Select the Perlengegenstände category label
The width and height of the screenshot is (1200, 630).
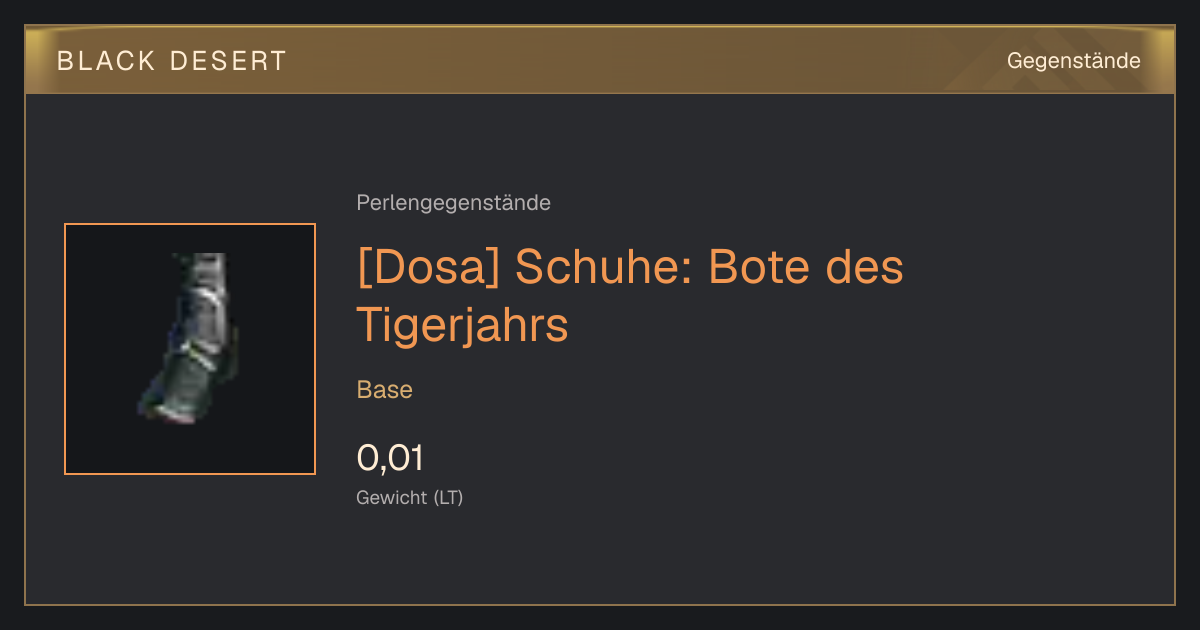[453, 203]
